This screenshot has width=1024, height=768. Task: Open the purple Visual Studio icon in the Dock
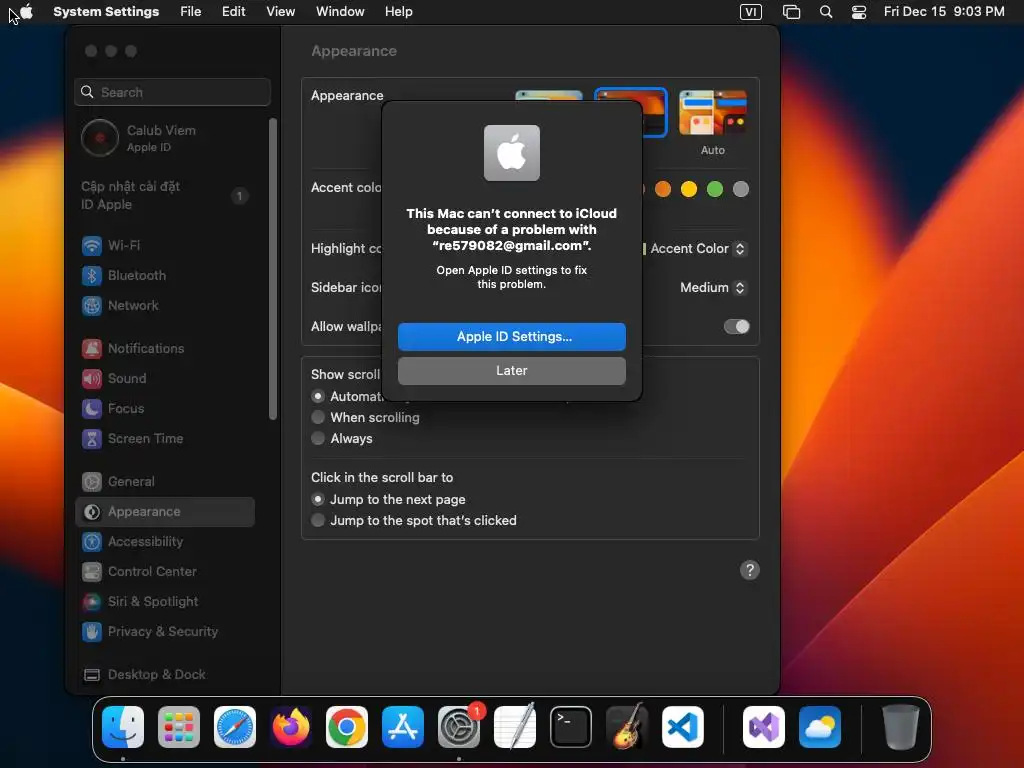(x=763, y=727)
